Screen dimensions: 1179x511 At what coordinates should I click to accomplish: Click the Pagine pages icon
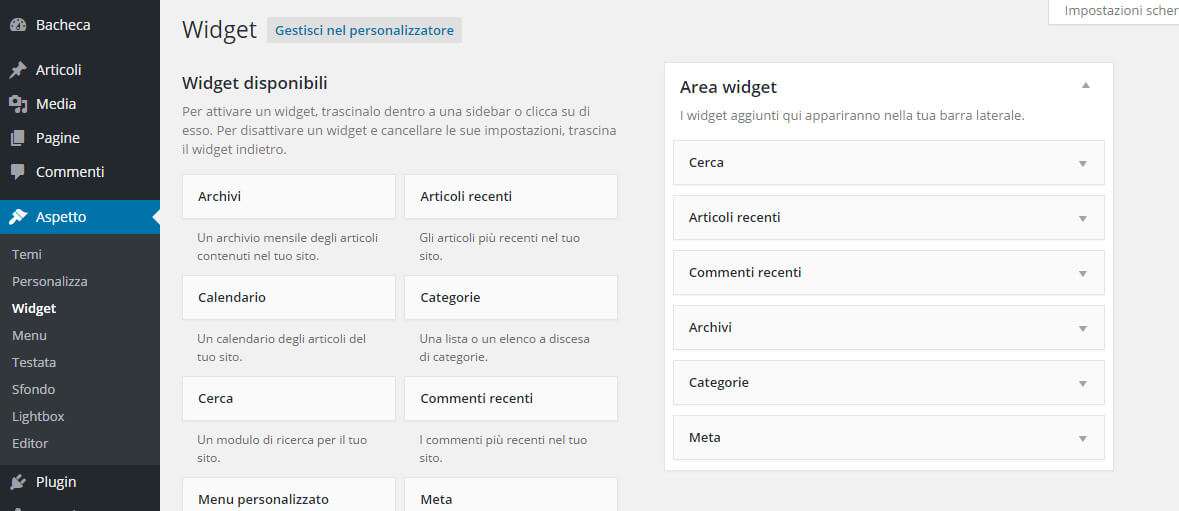point(18,138)
